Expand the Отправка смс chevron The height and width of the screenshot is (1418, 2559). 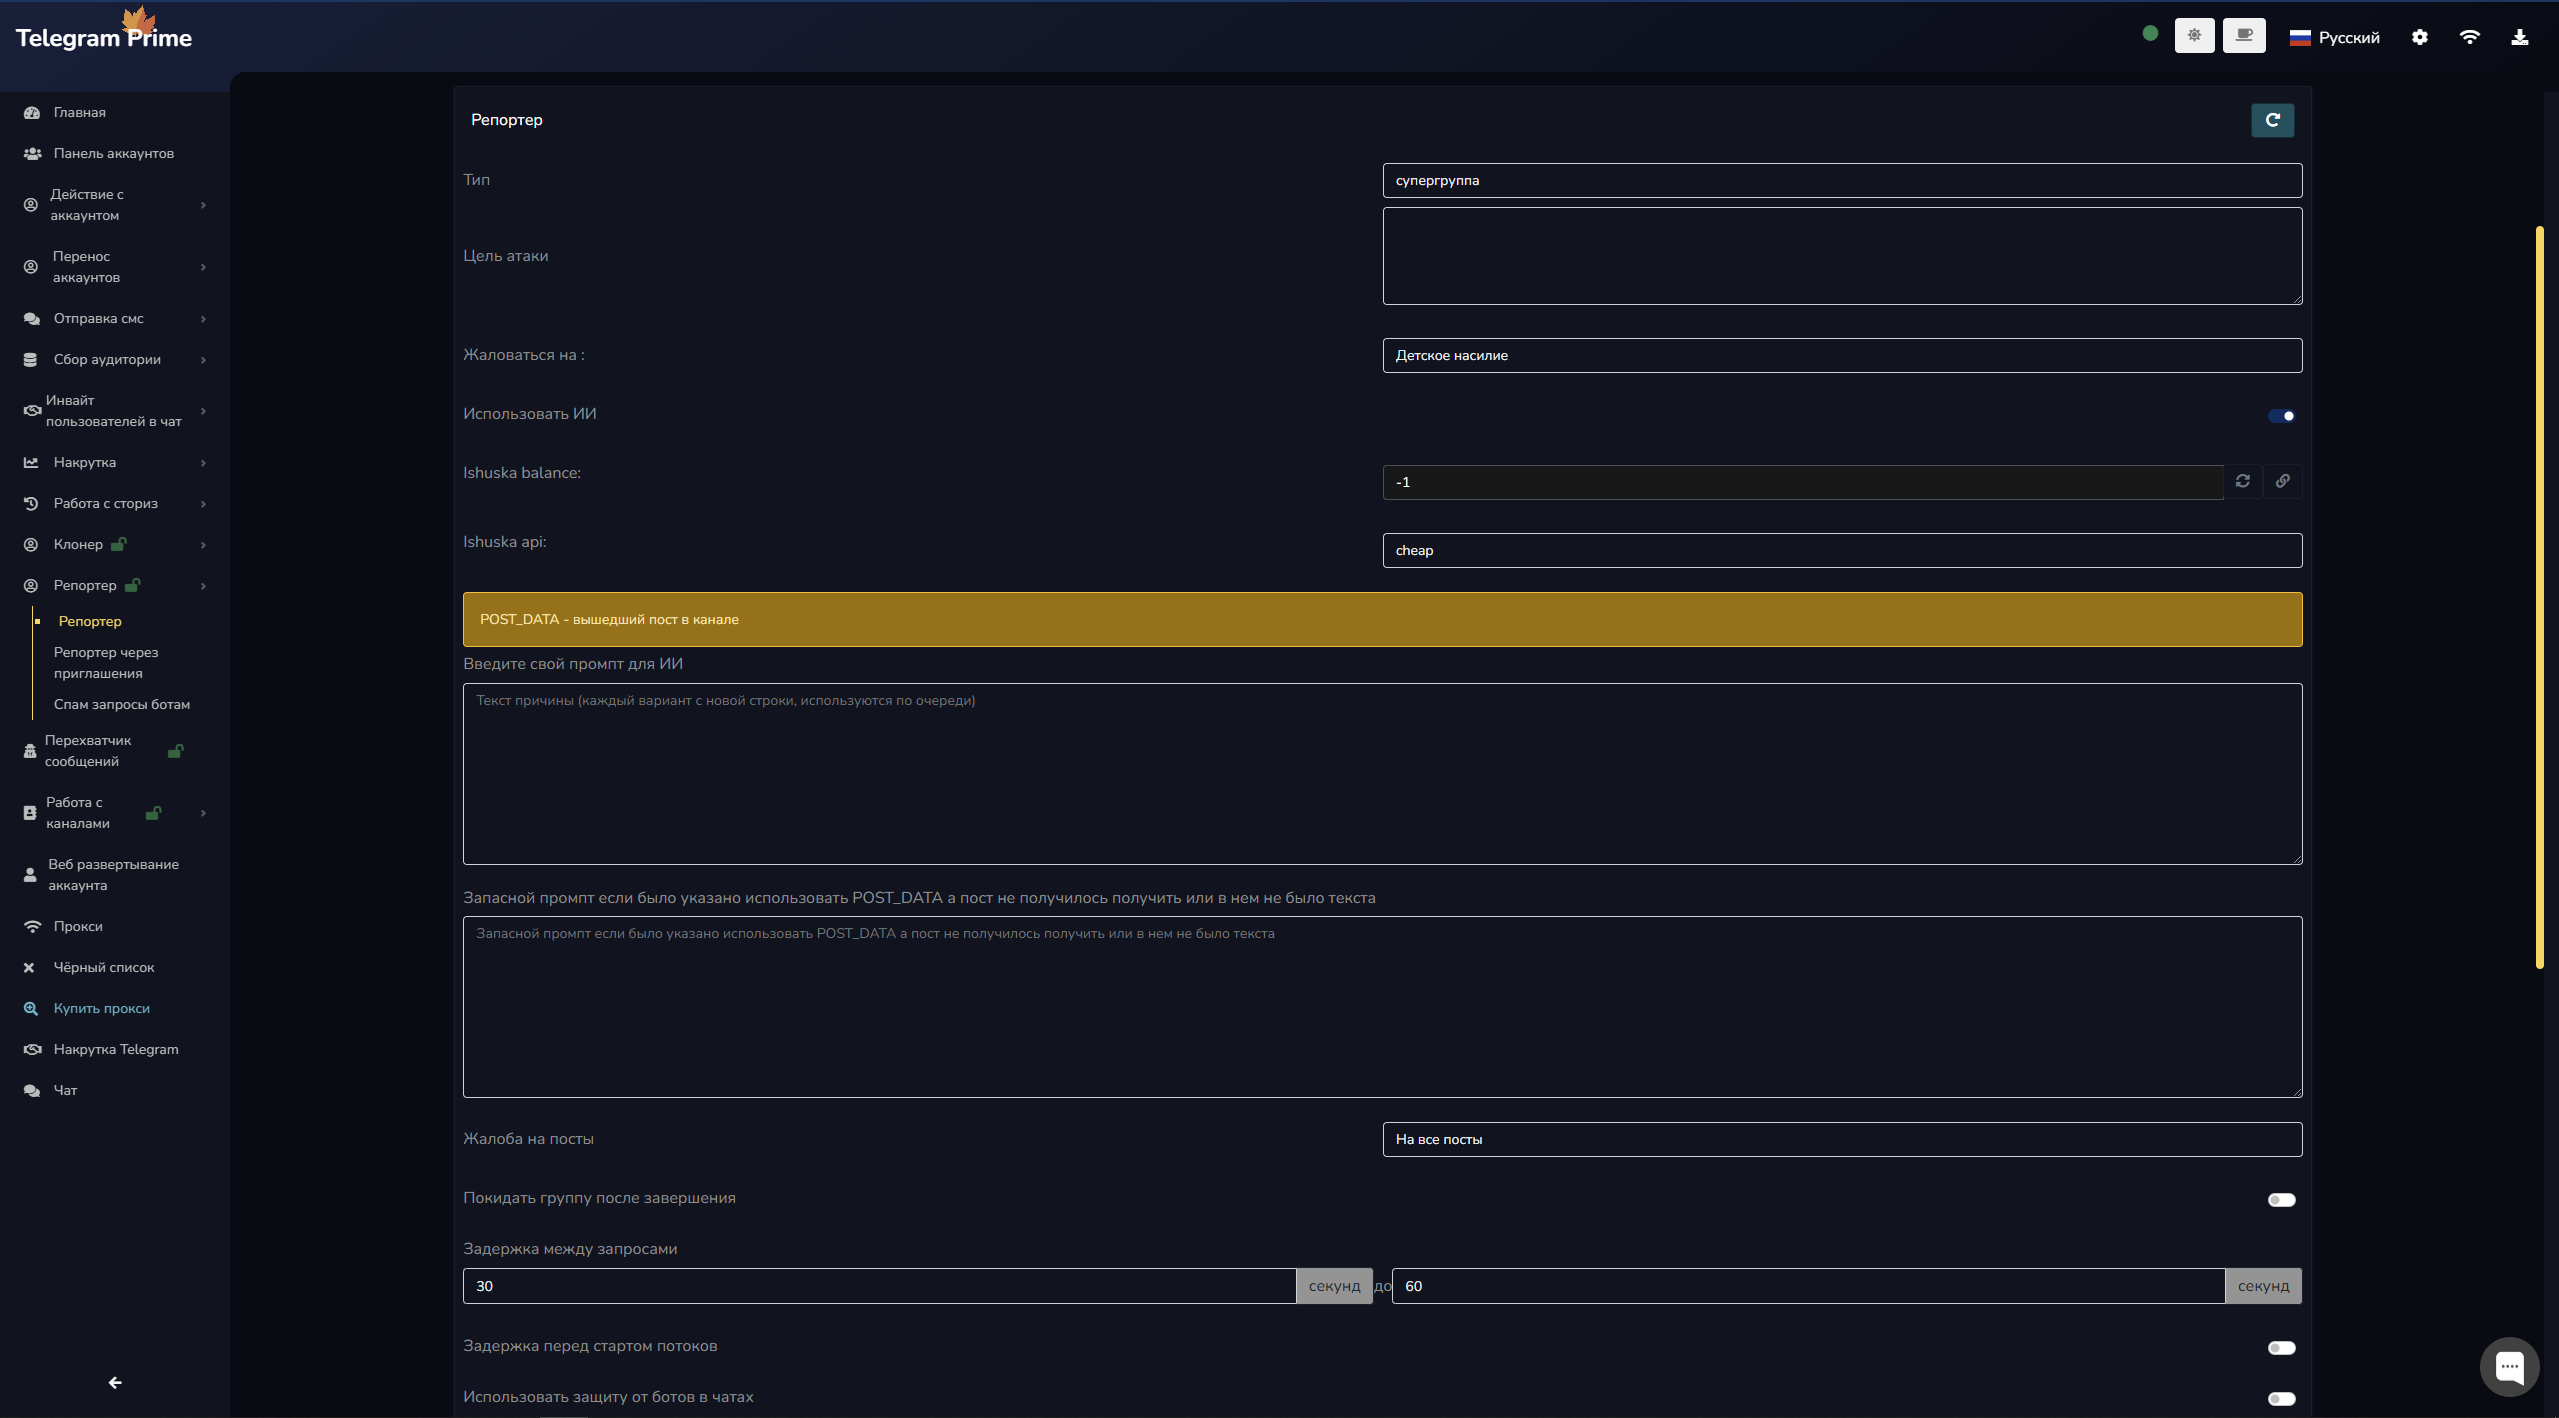203,320
